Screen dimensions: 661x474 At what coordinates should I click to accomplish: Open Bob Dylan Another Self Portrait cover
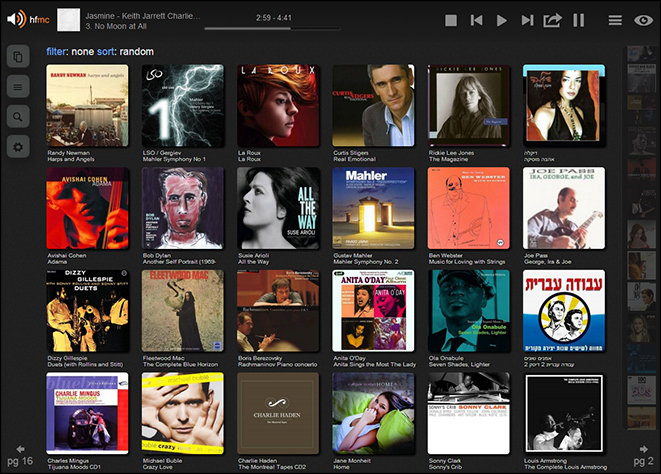(183, 208)
